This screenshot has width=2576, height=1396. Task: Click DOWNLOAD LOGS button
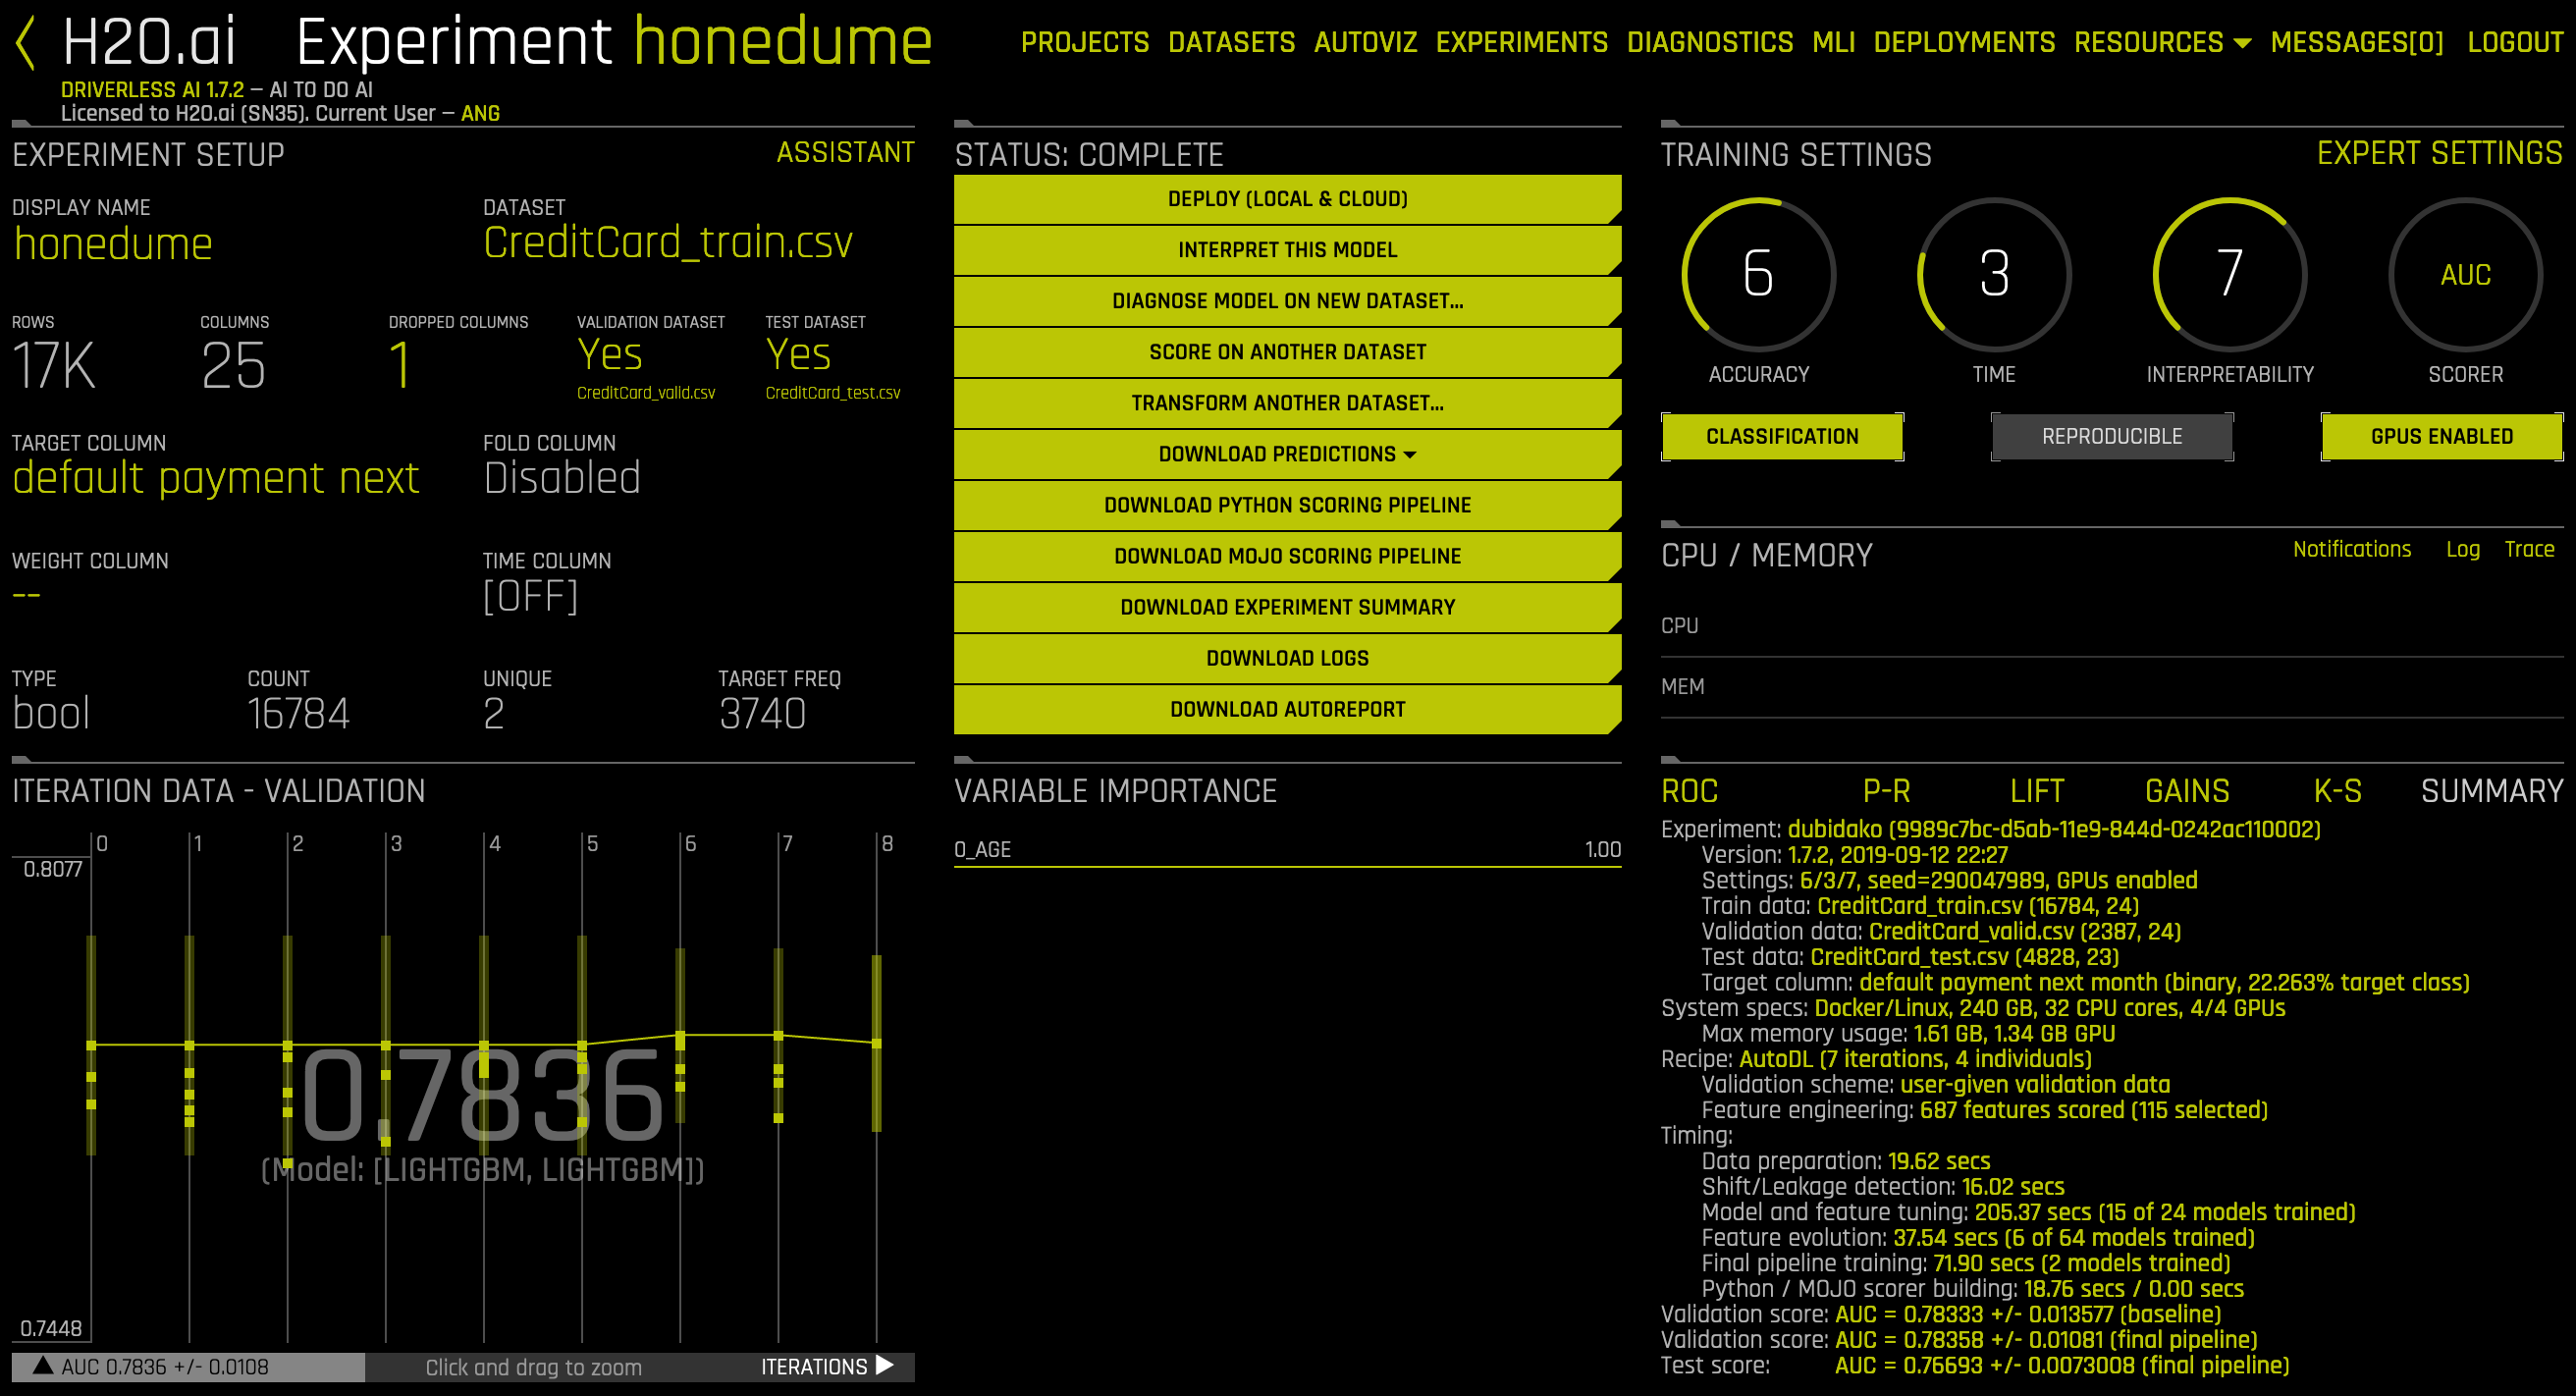[x=1287, y=658]
